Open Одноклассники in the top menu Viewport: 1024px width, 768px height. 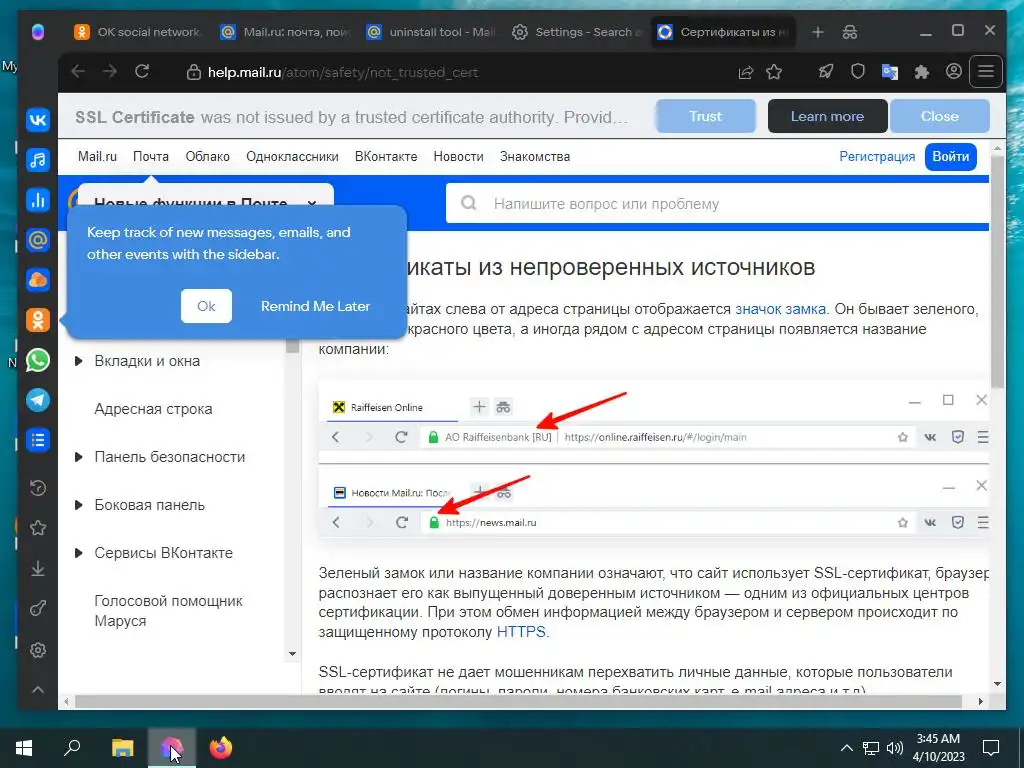(x=292, y=157)
